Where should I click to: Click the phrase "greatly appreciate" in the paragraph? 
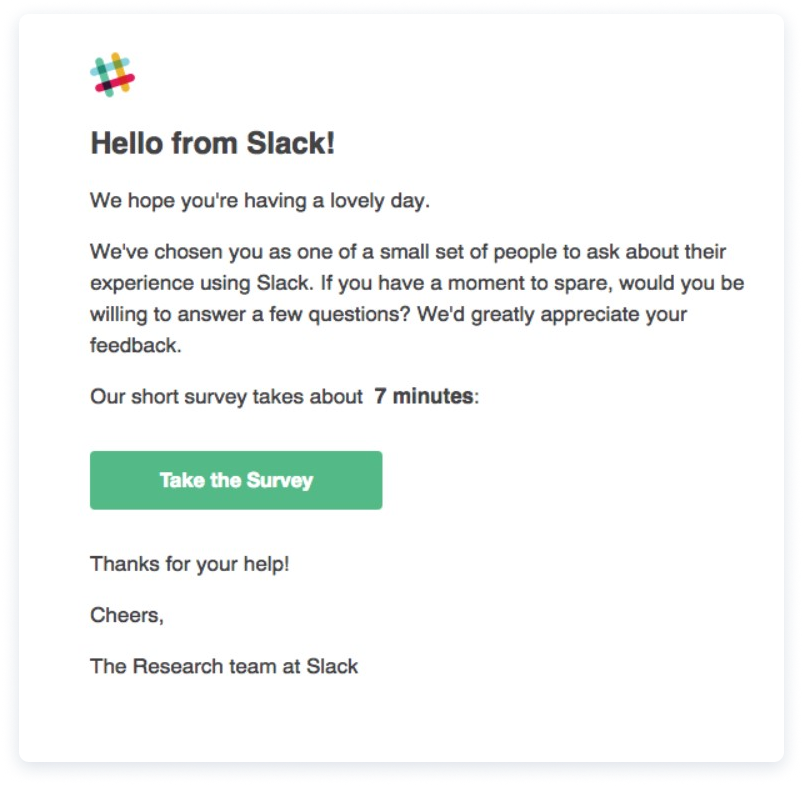[555, 314]
